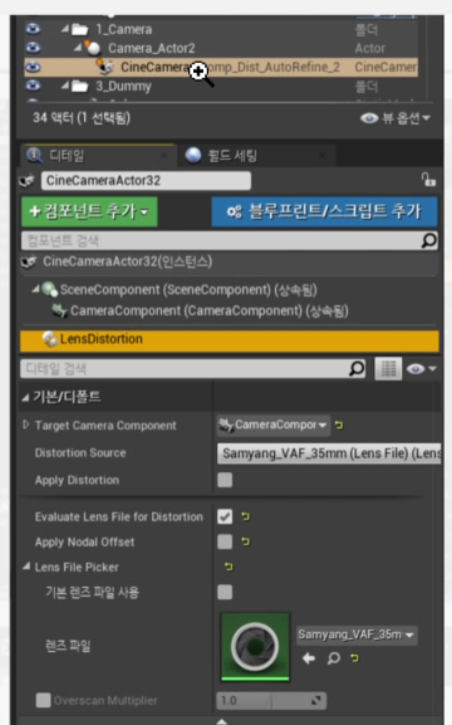Enable the 기본 렌즈 파일 사용 checkbox

[x=225, y=592]
